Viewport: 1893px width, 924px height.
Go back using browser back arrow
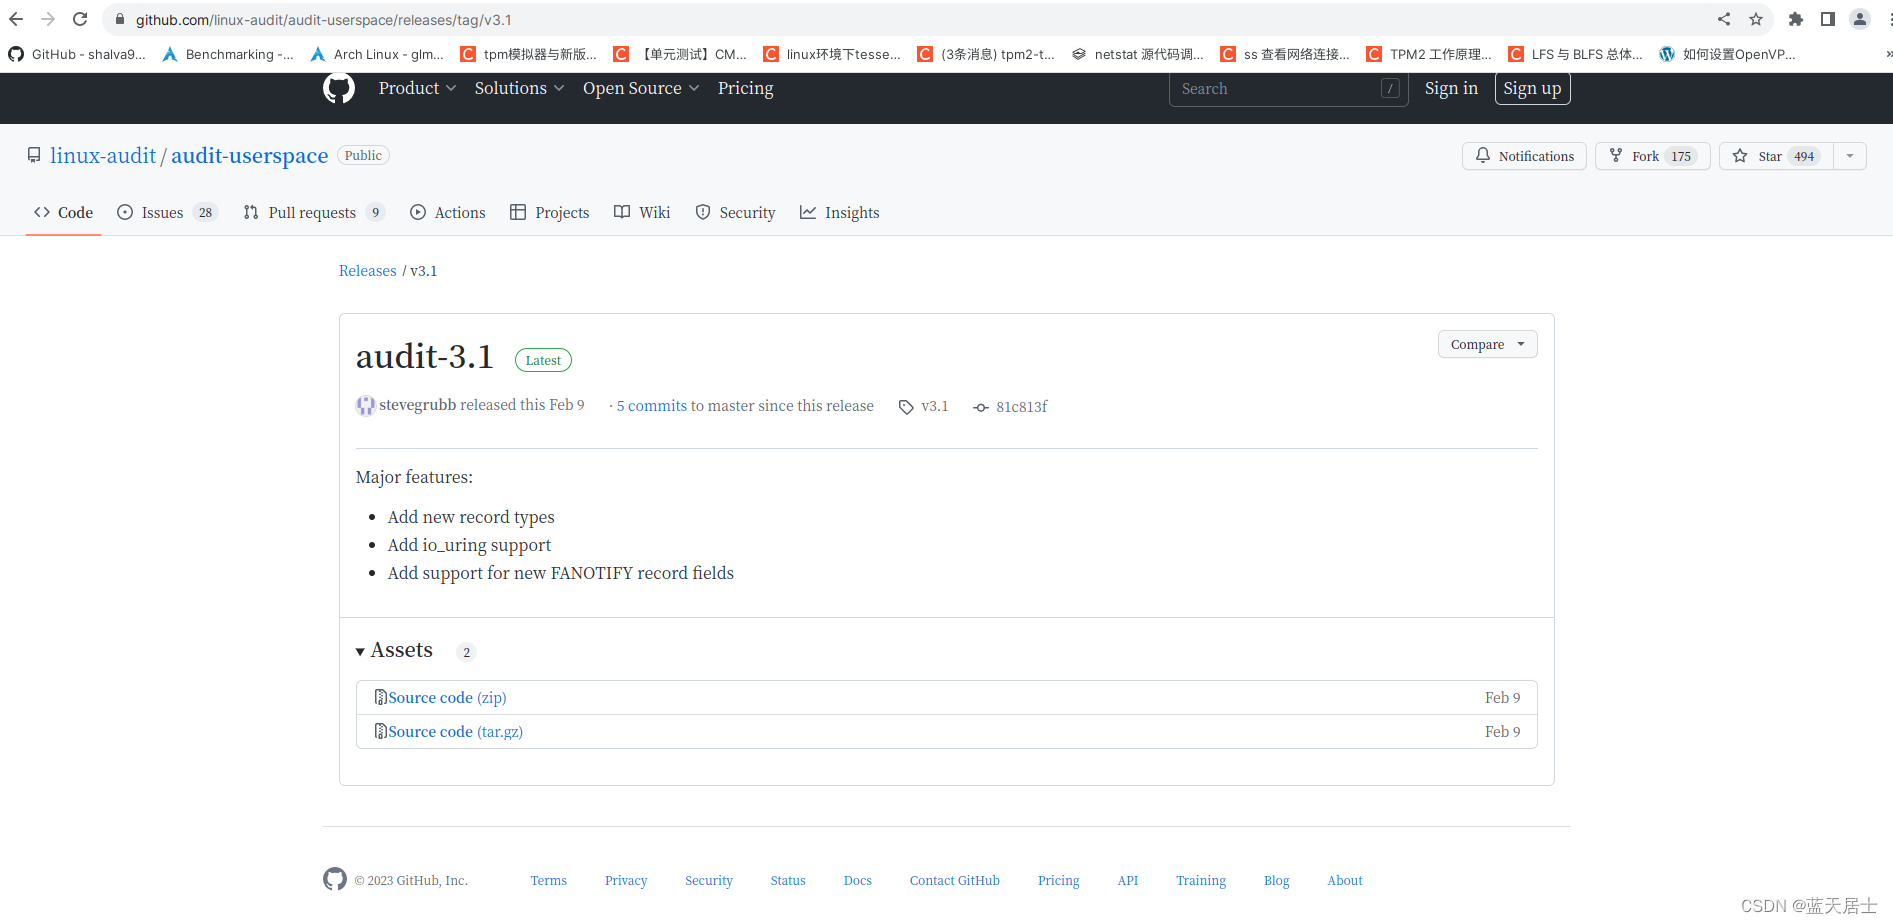pyautogui.click(x=16, y=19)
